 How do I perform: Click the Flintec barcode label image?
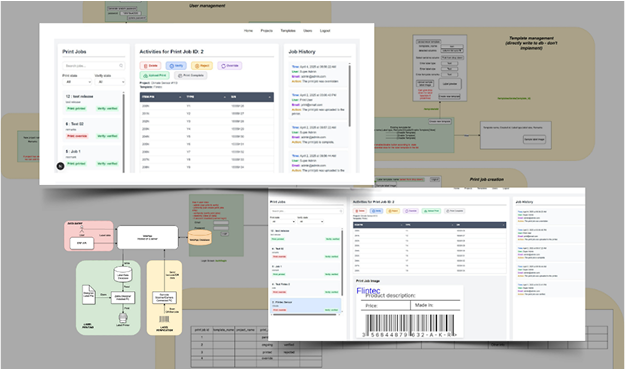(409, 312)
